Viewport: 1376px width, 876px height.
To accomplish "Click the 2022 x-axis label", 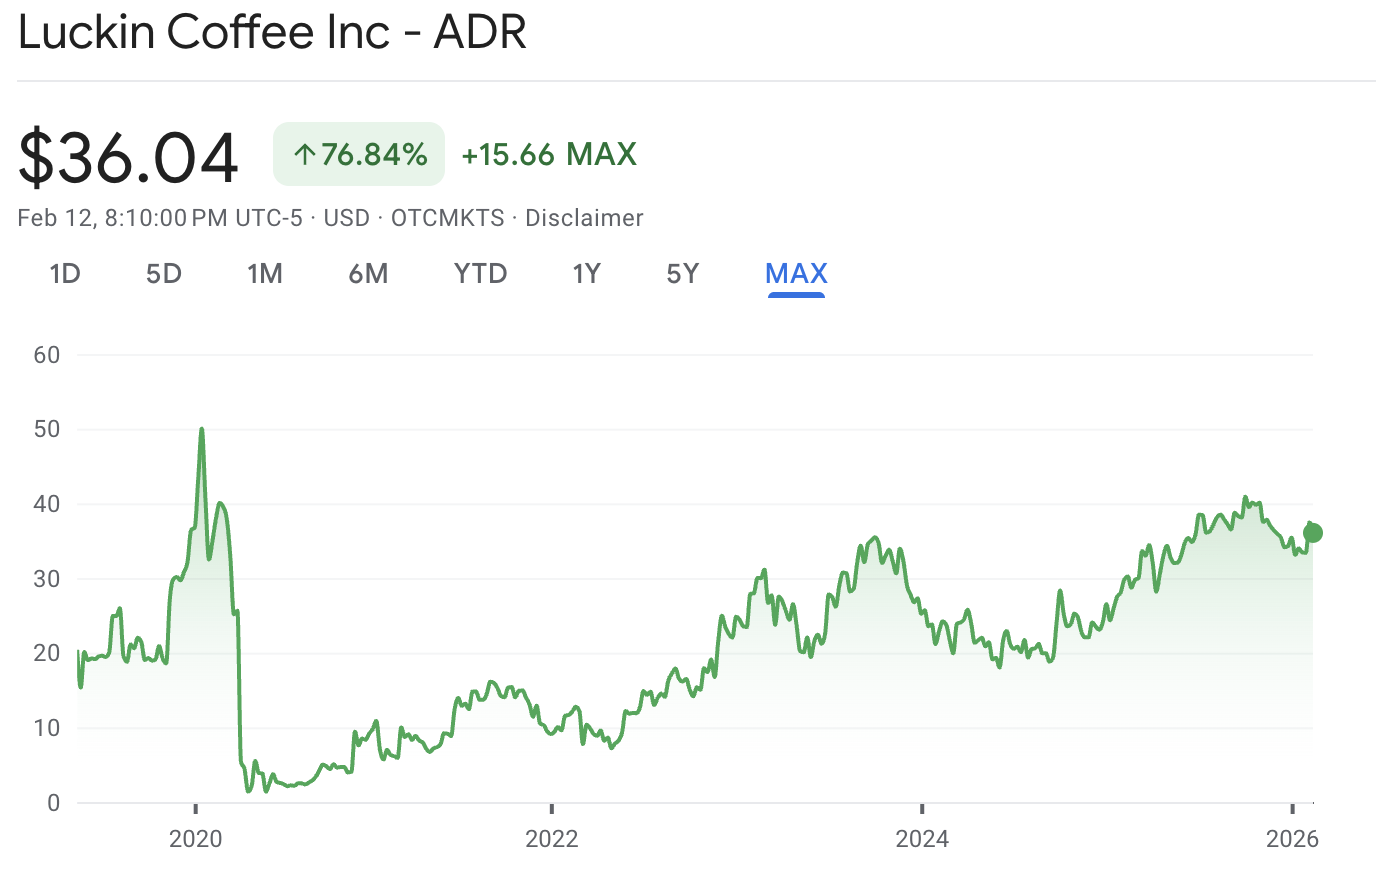I will coord(552,838).
